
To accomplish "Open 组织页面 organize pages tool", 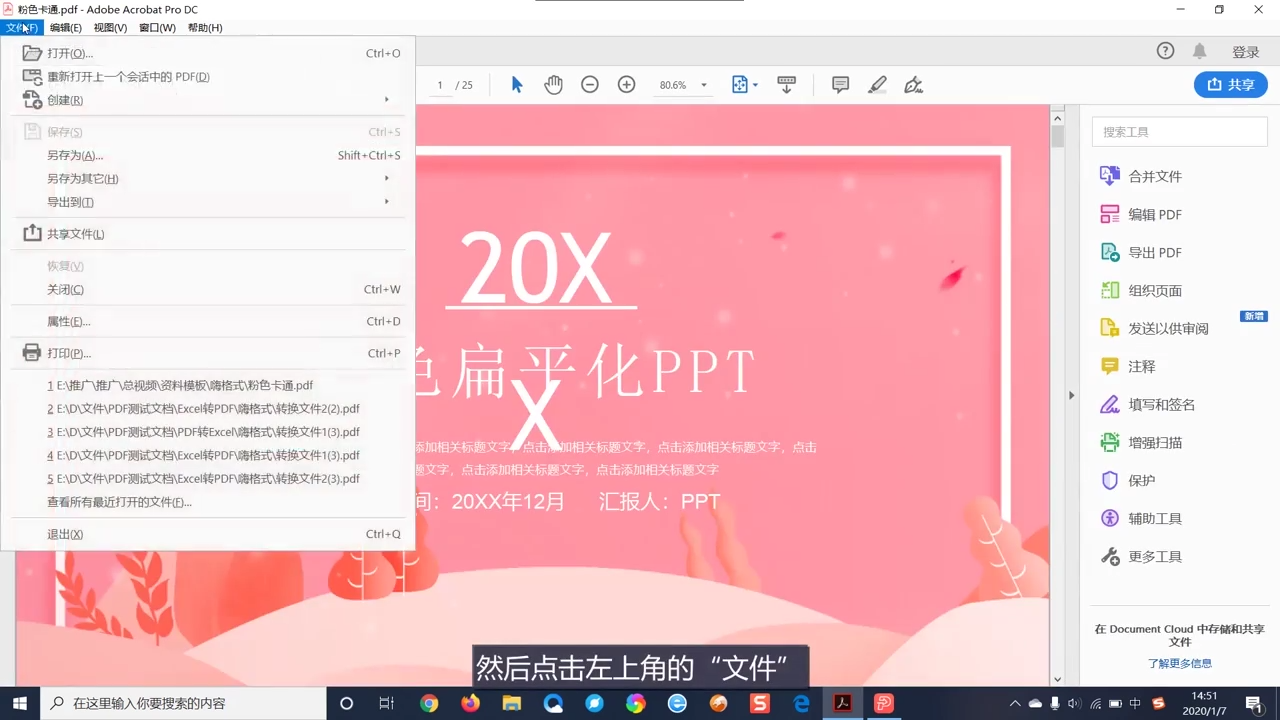I will pos(1141,290).
